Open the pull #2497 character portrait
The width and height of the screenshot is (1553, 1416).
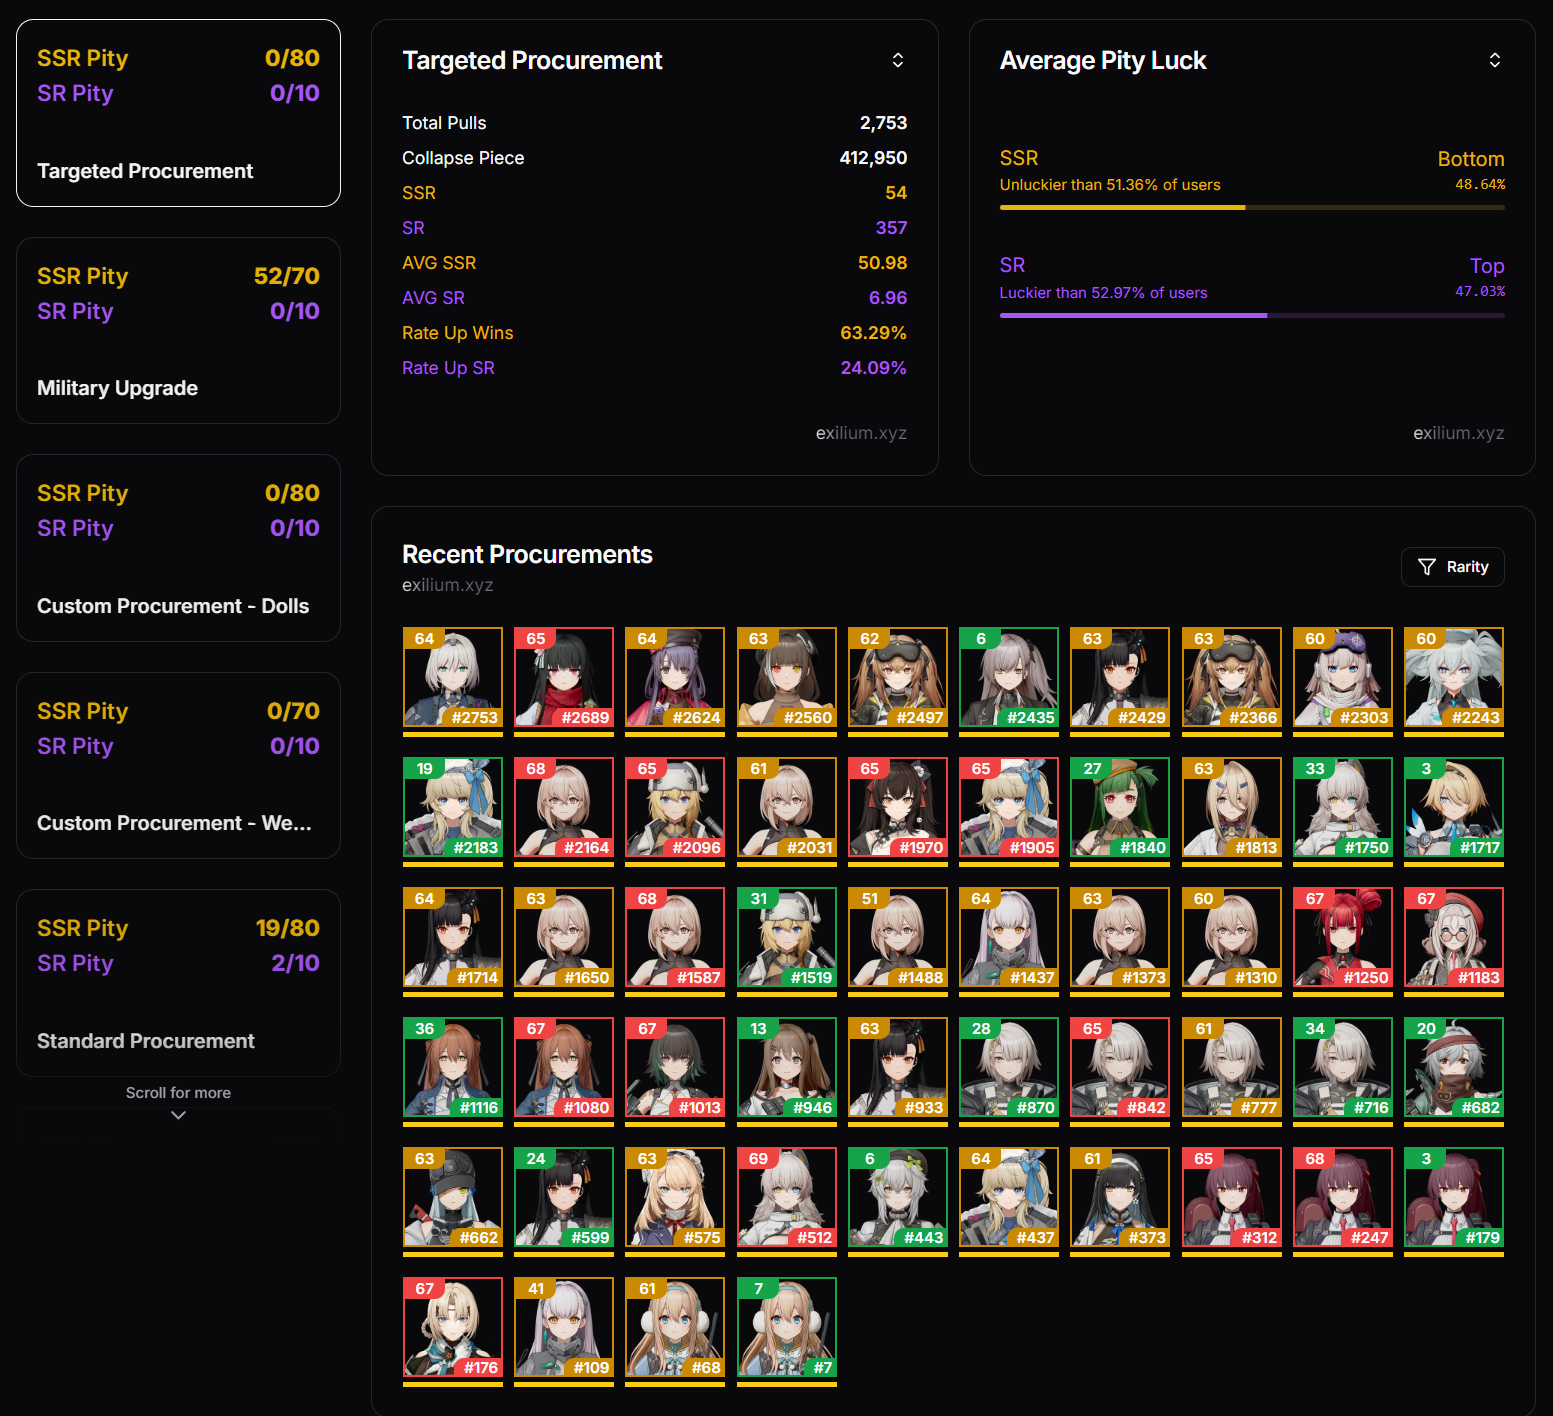(x=898, y=677)
